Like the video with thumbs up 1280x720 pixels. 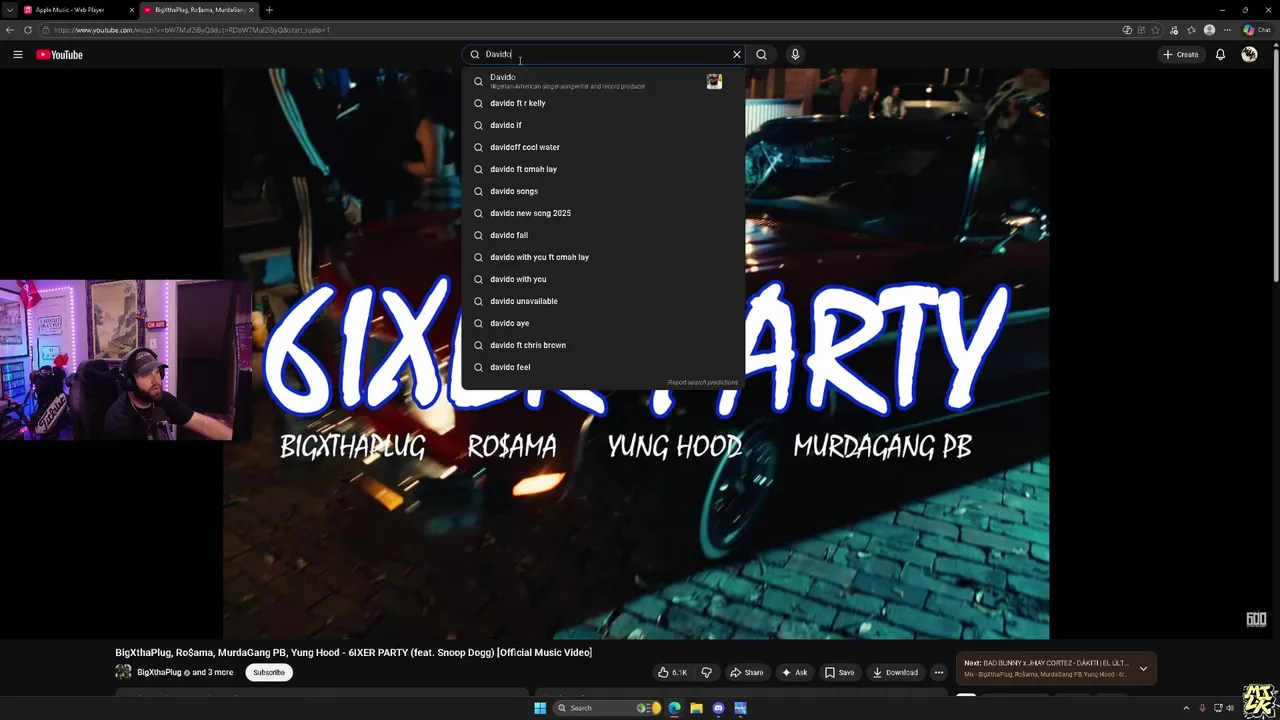672,672
